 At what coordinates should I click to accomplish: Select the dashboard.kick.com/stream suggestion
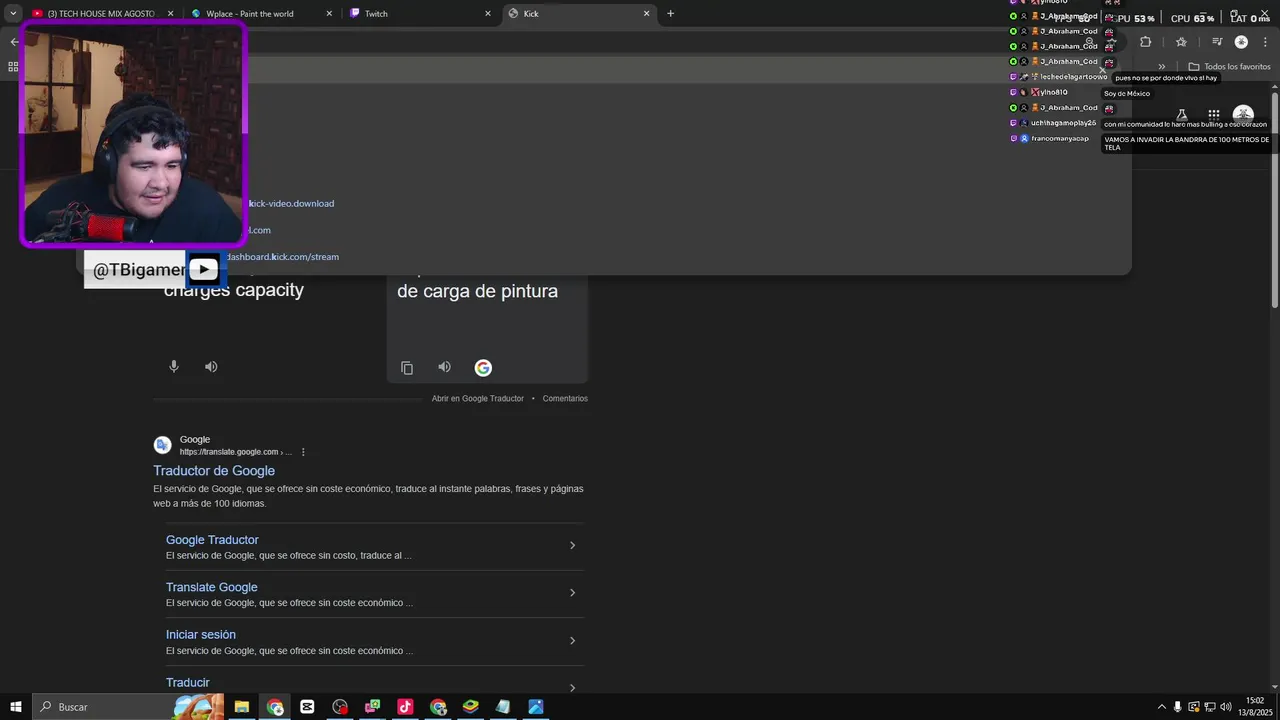[604, 257]
